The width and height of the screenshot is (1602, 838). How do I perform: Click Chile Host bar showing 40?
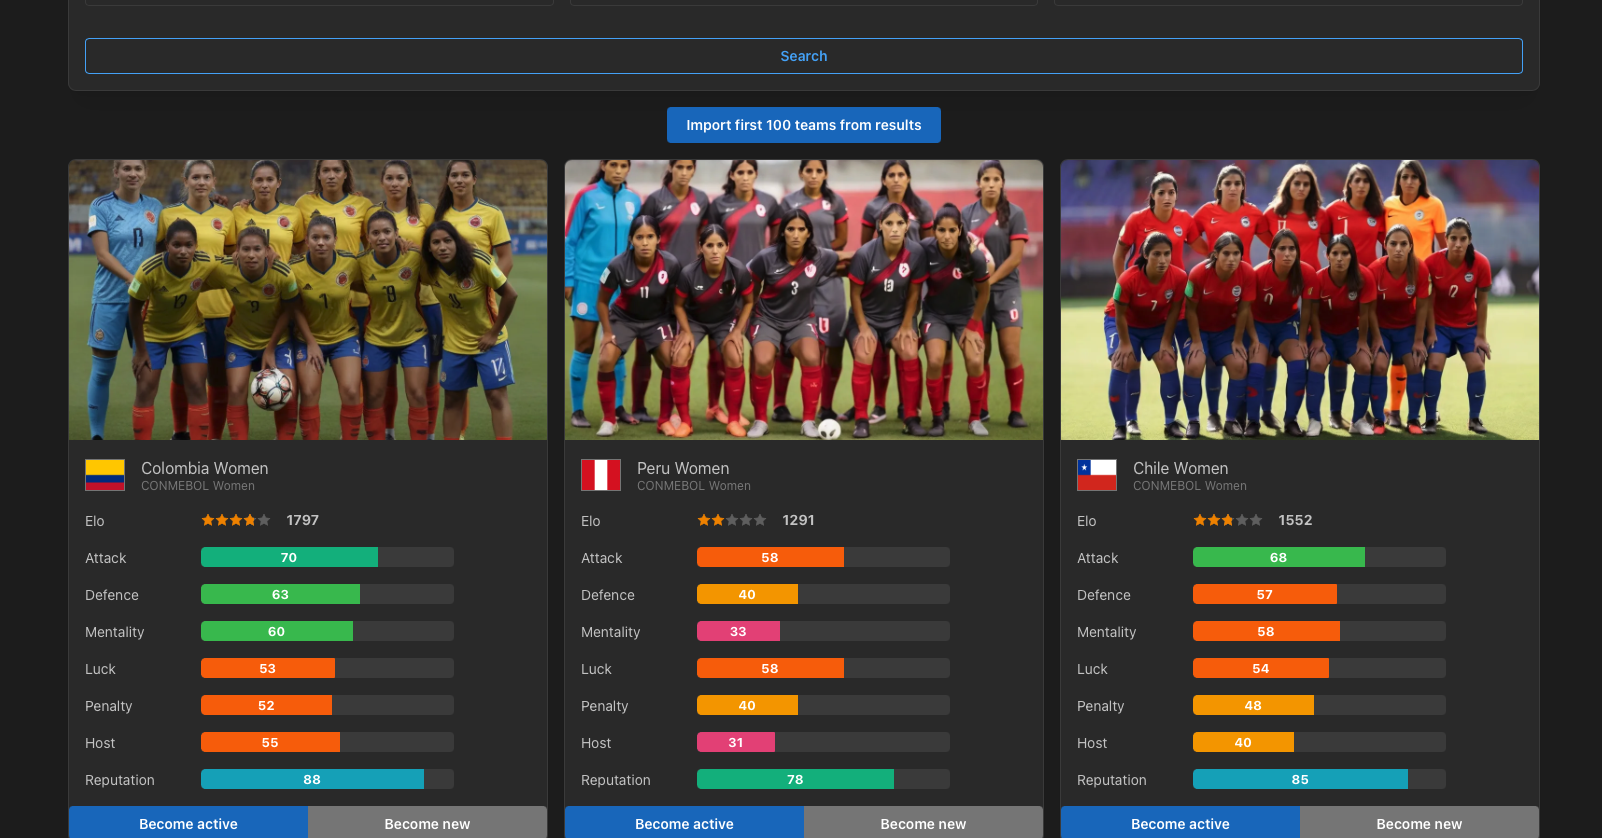coord(1319,742)
